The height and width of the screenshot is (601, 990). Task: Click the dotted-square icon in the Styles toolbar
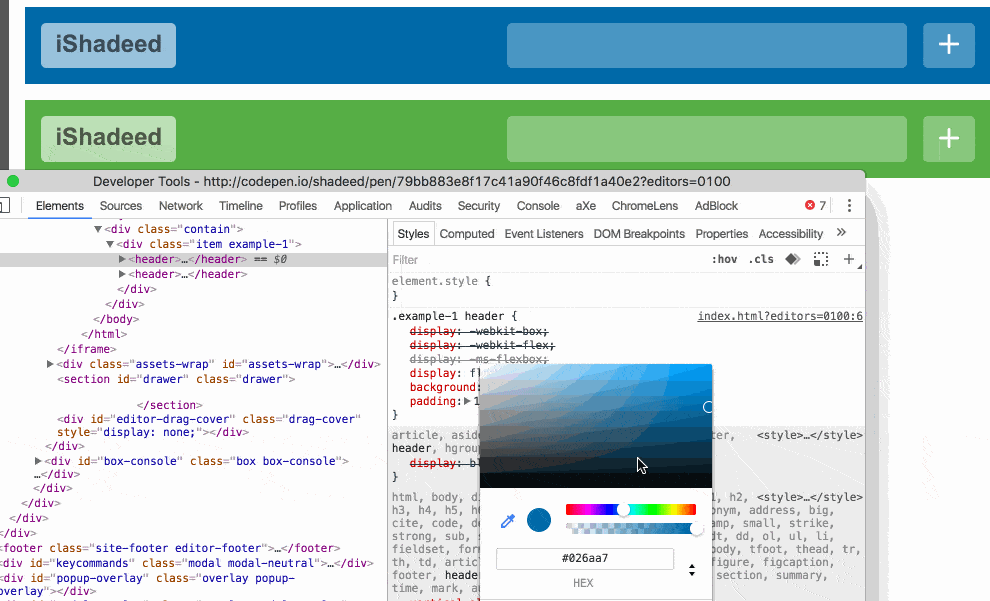pos(821,259)
